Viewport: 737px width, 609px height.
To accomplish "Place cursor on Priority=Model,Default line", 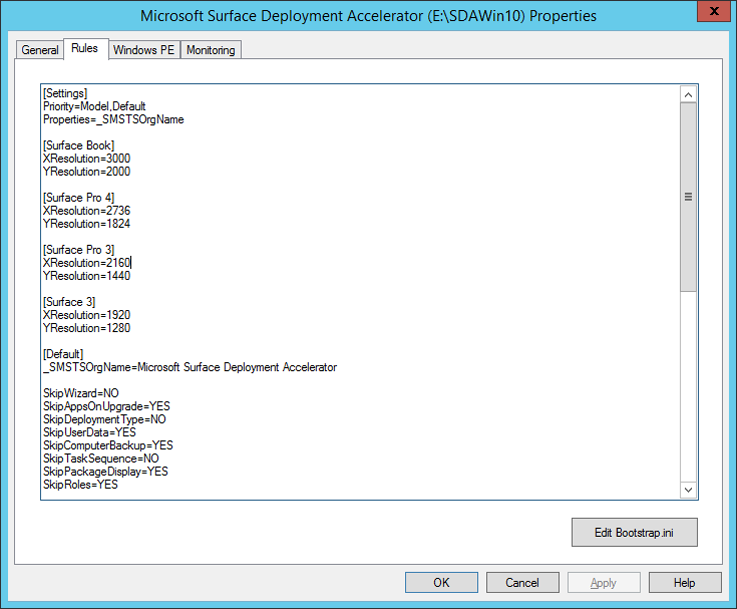I will 94,106.
